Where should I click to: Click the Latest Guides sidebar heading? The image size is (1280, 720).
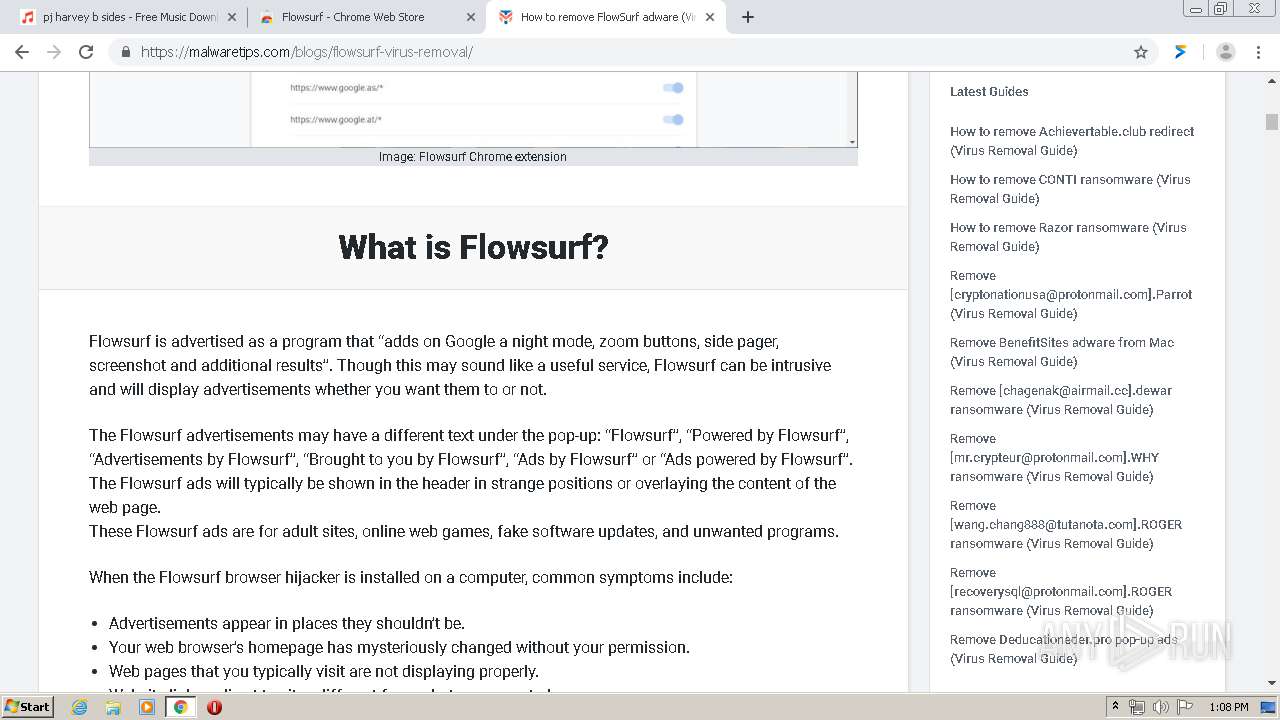(989, 91)
